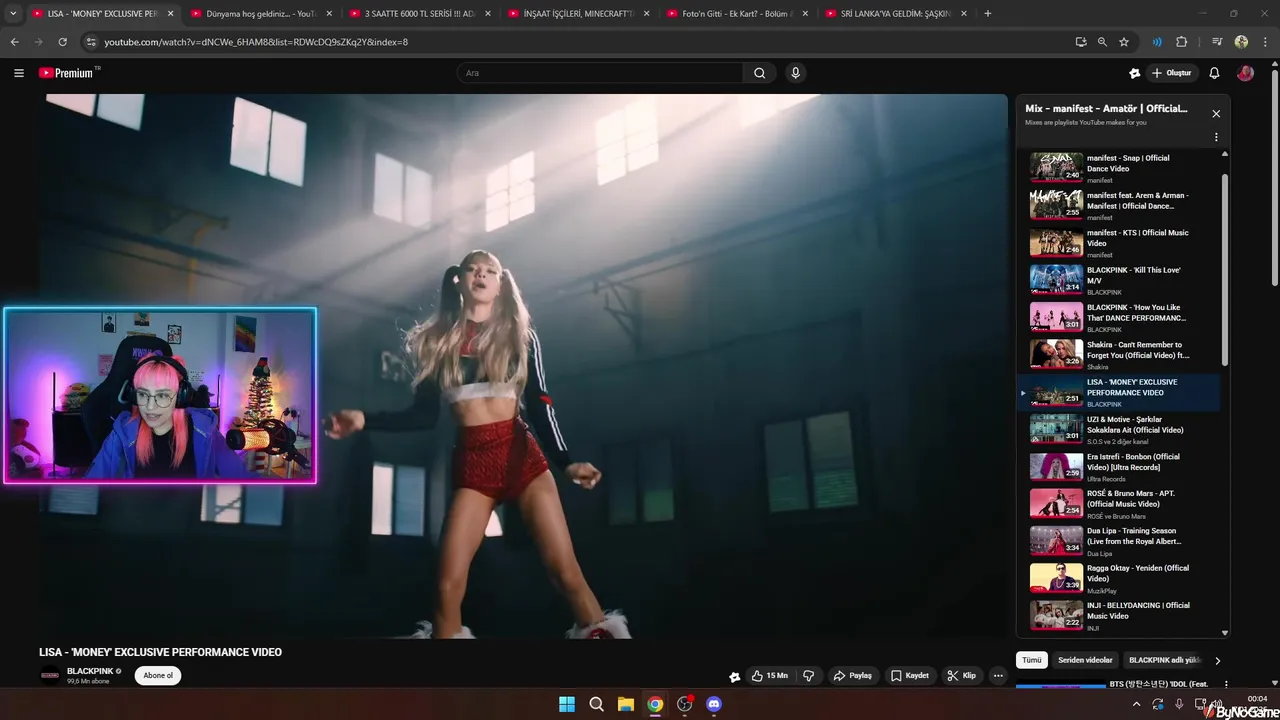Click the search magnifier button
The width and height of the screenshot is (1280, 720).
pyautogui.click(x=759, y=73)
